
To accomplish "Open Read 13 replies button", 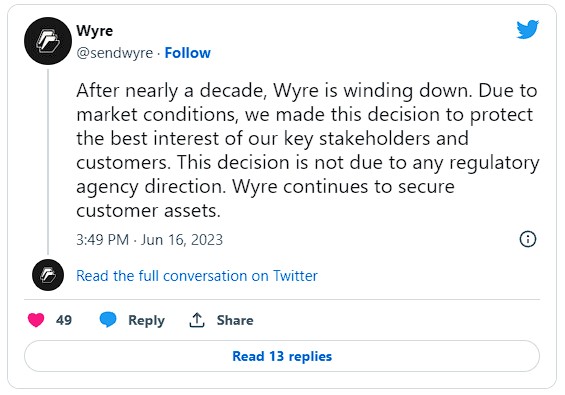I will click(x=282, y=356).
